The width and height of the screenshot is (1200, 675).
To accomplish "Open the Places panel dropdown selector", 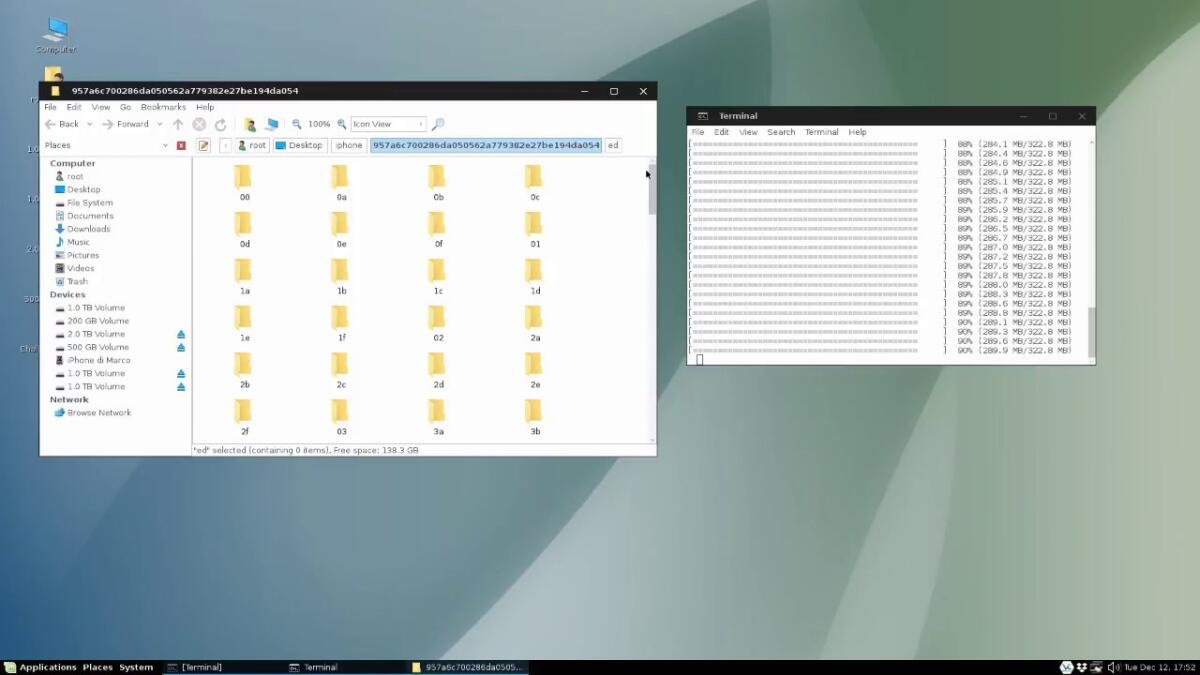I will [166, 145].
